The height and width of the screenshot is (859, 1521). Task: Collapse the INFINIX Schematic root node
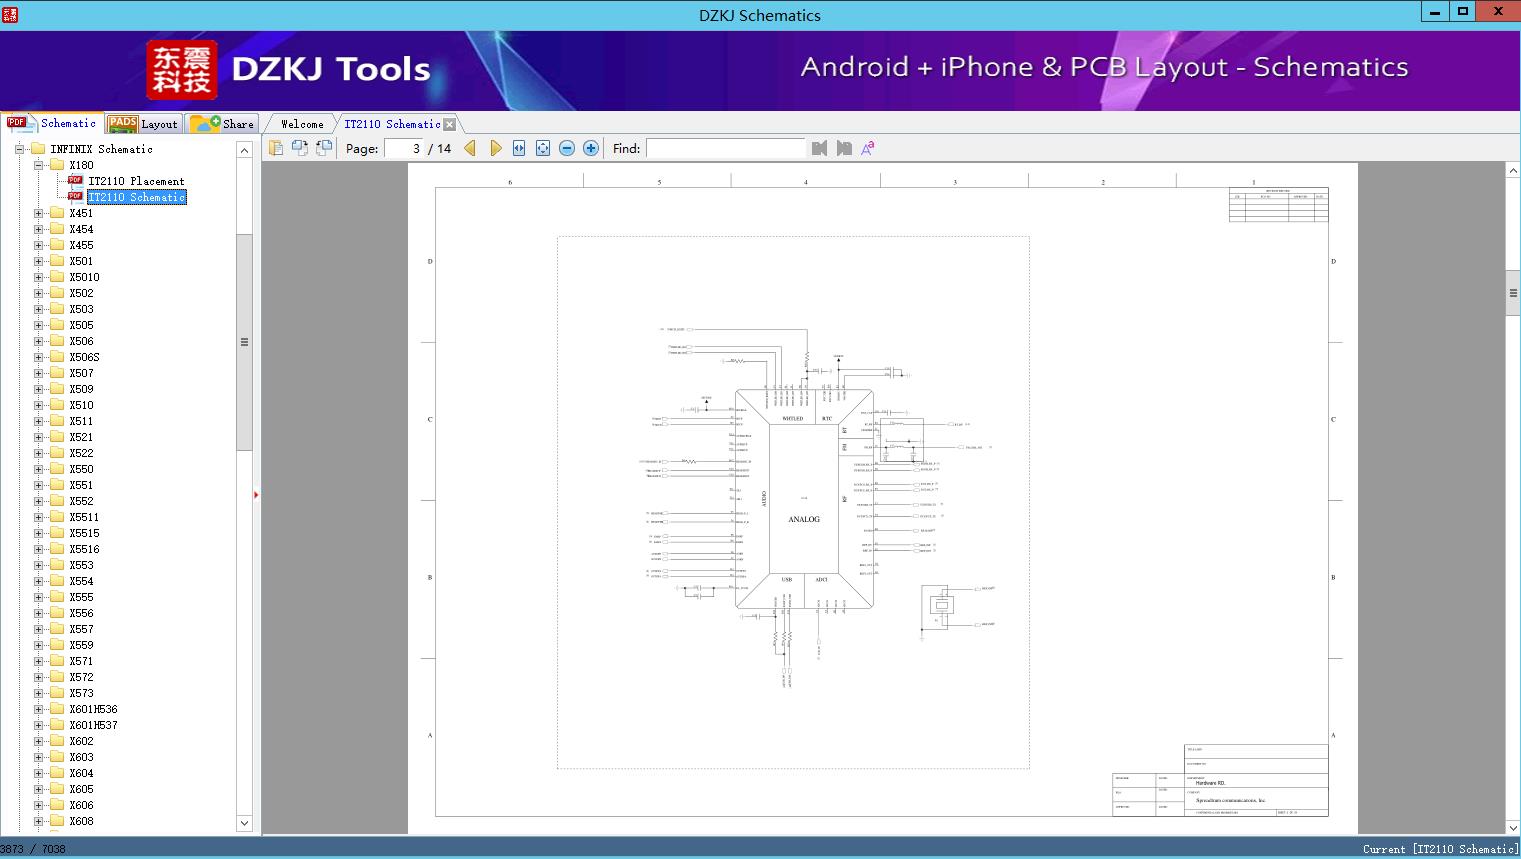pos(19,149)
